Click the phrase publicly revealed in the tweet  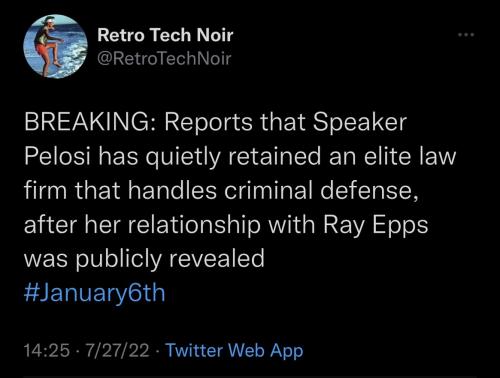point(170,259)
